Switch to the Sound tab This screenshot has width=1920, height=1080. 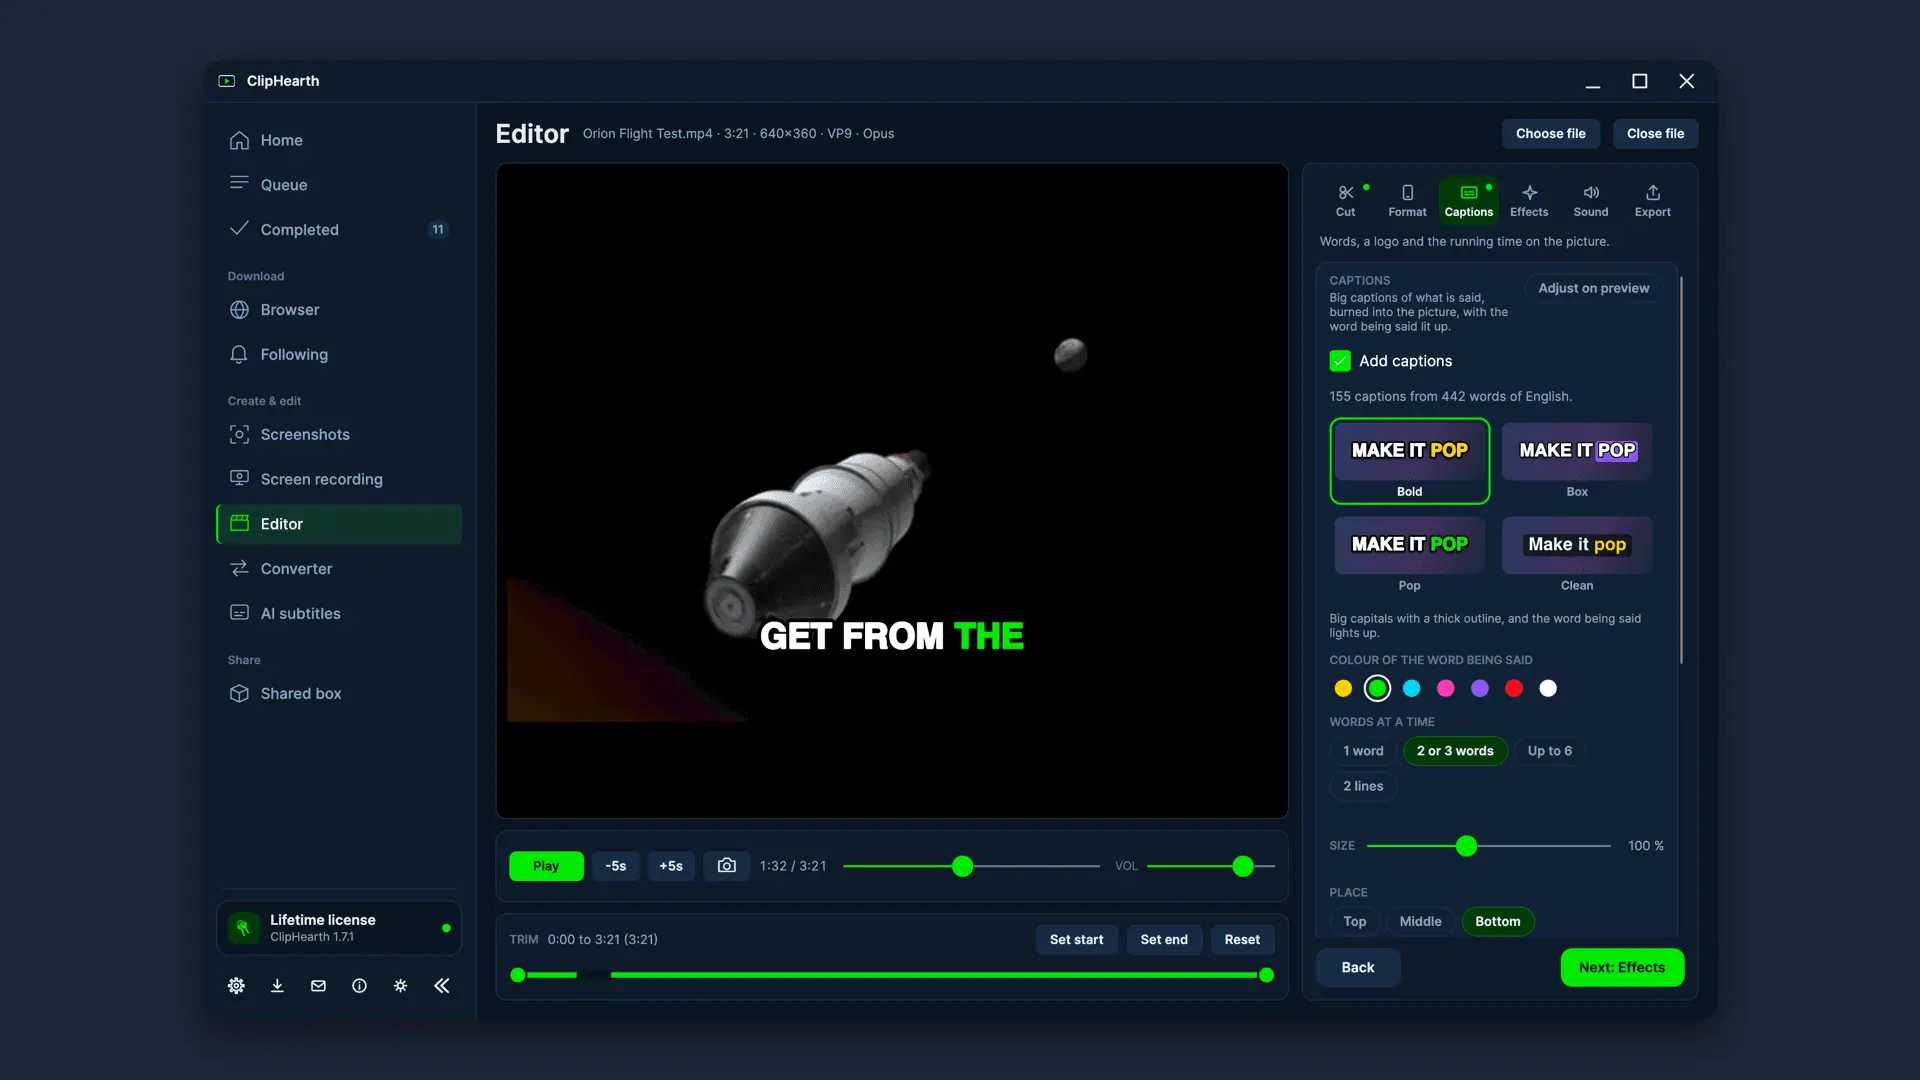[x=1591, y=200]
